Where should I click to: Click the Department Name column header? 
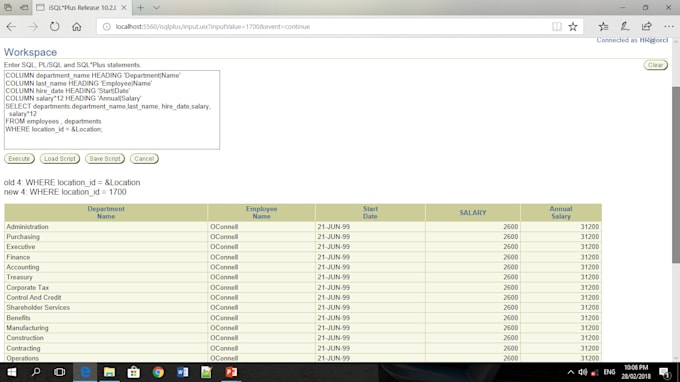pos(106,212)
